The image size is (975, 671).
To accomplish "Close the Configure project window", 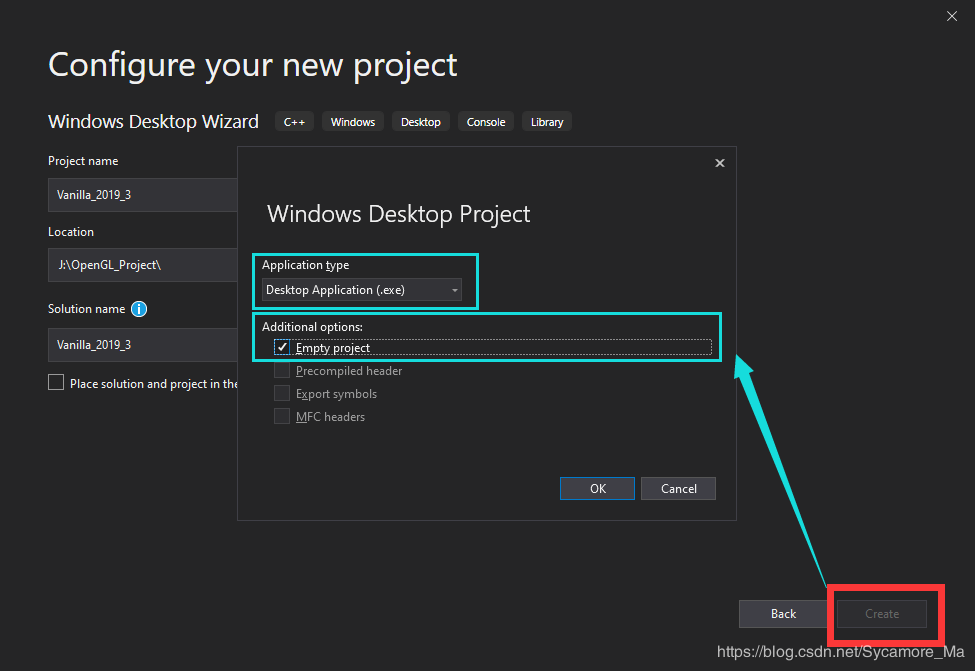I will coord(952,16).
